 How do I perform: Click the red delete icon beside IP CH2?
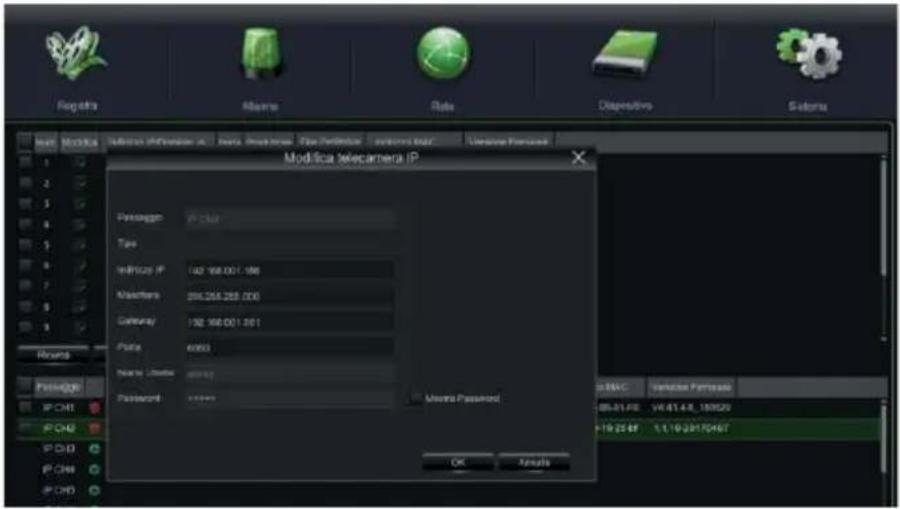[x=95, y=429]
